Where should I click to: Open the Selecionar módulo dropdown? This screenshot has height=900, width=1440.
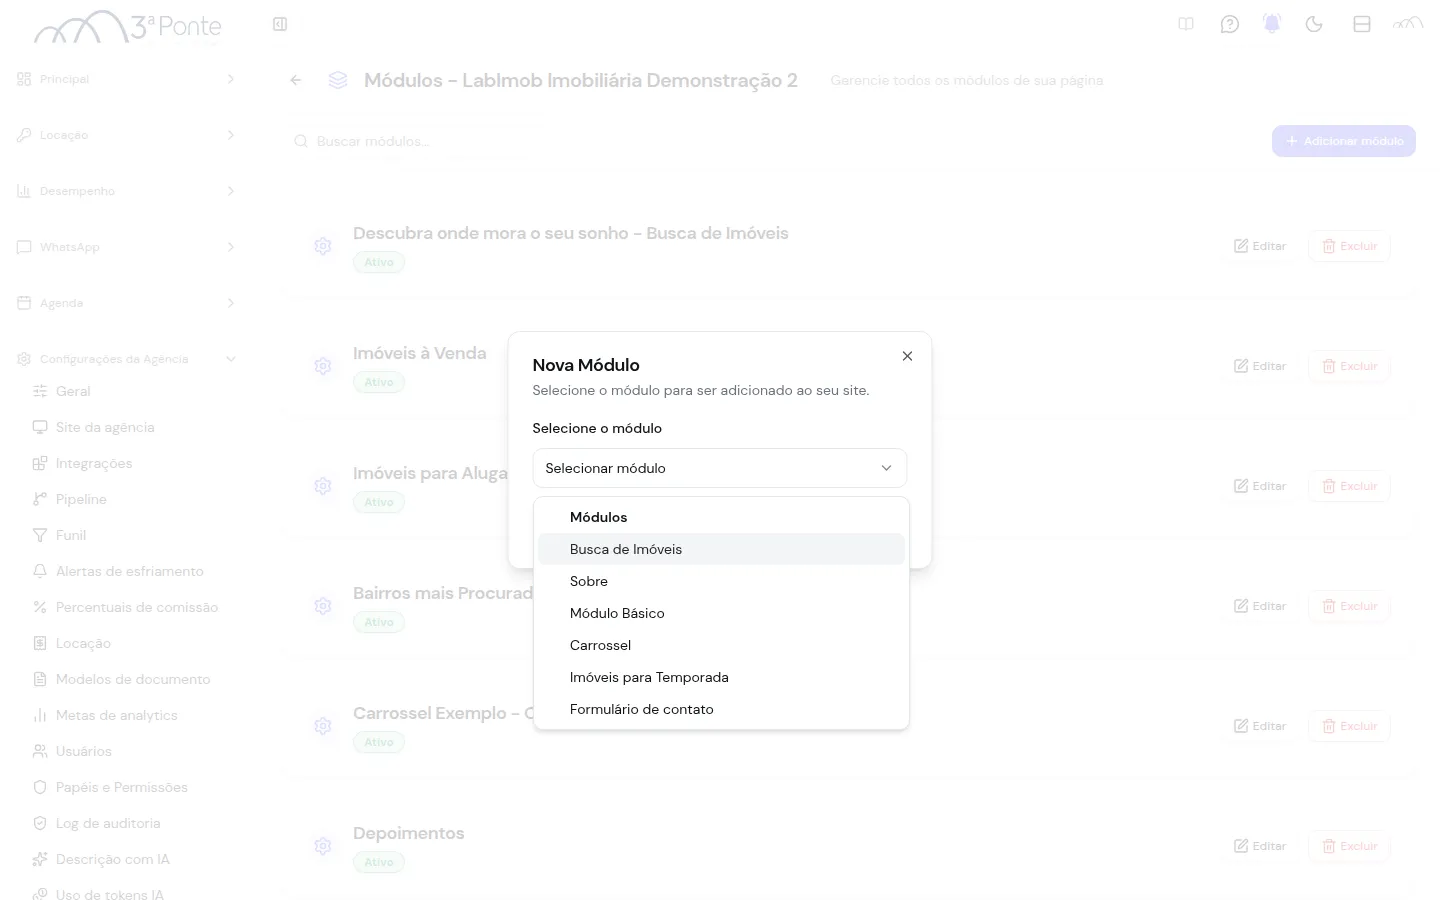720,468
